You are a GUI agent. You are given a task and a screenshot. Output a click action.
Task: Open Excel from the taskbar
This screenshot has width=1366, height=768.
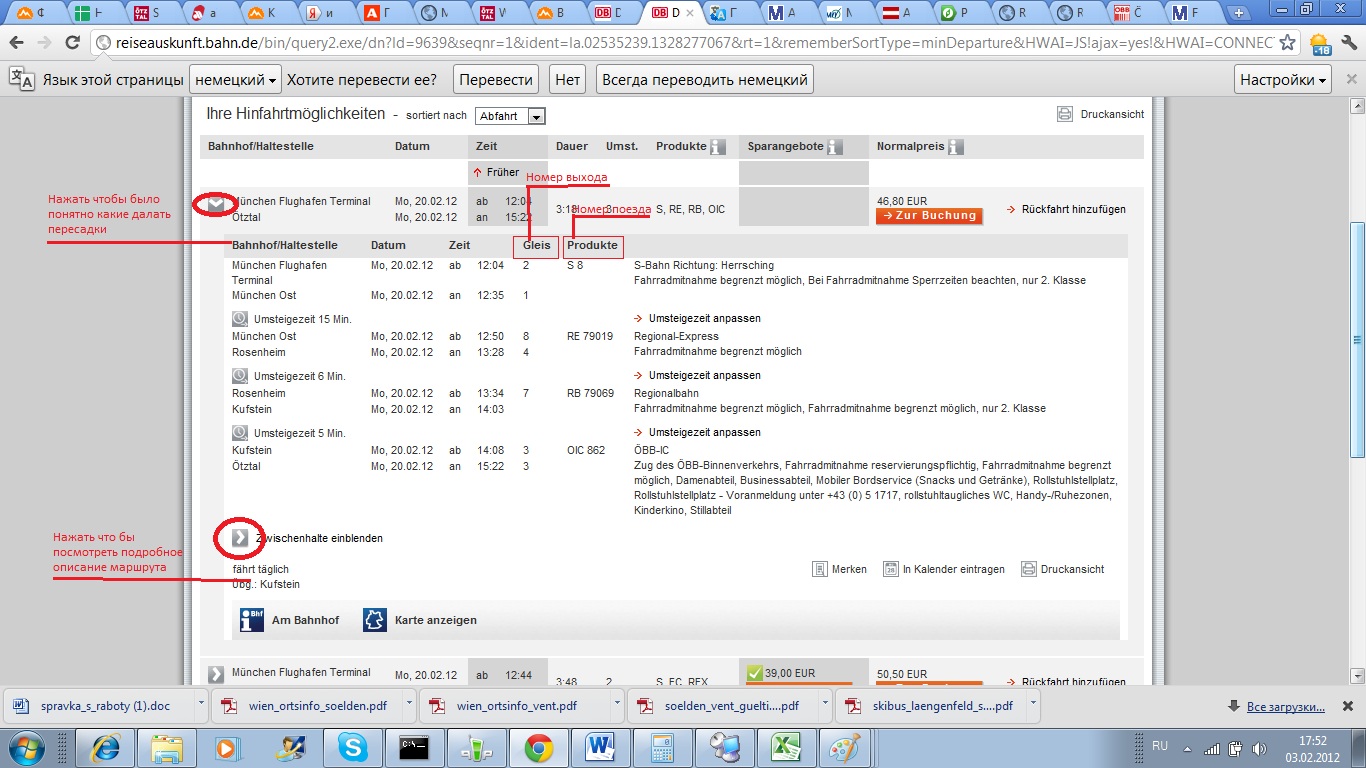(x=784, y=746)
